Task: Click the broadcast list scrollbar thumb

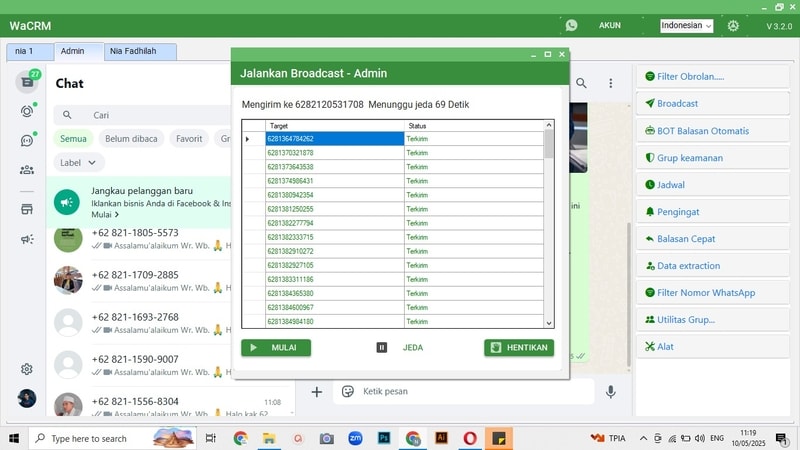Action: 549,144
